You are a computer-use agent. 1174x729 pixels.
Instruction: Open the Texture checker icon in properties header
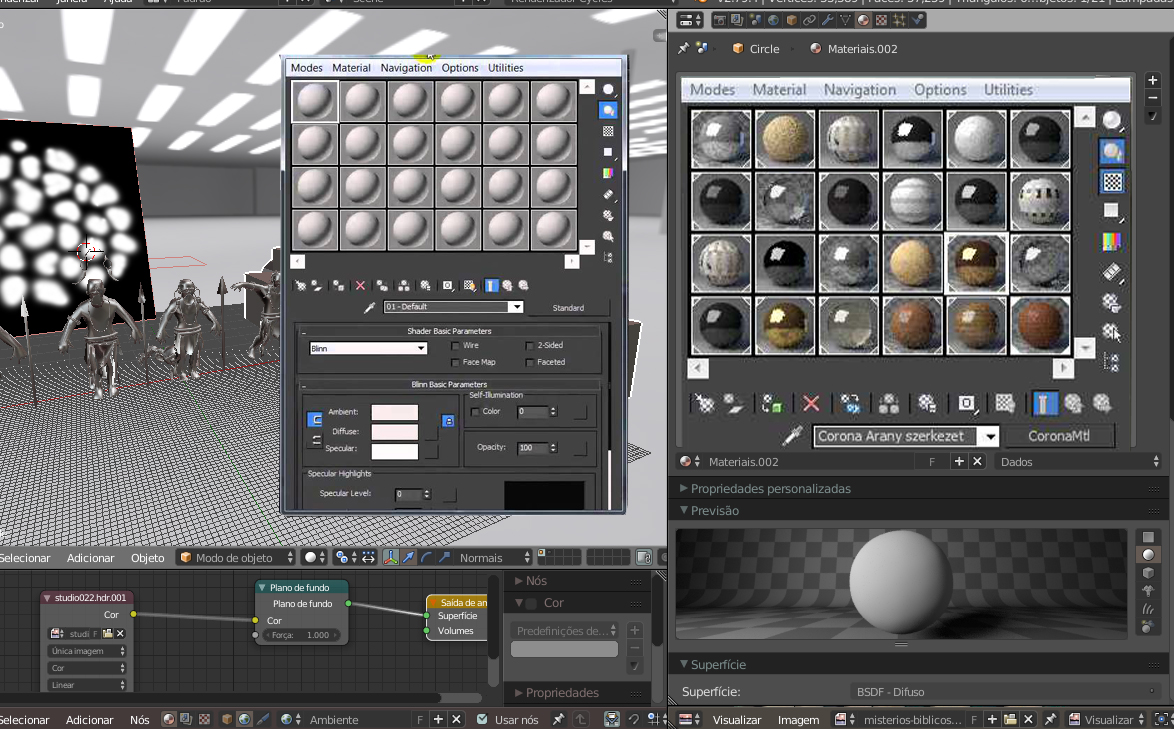881,20
